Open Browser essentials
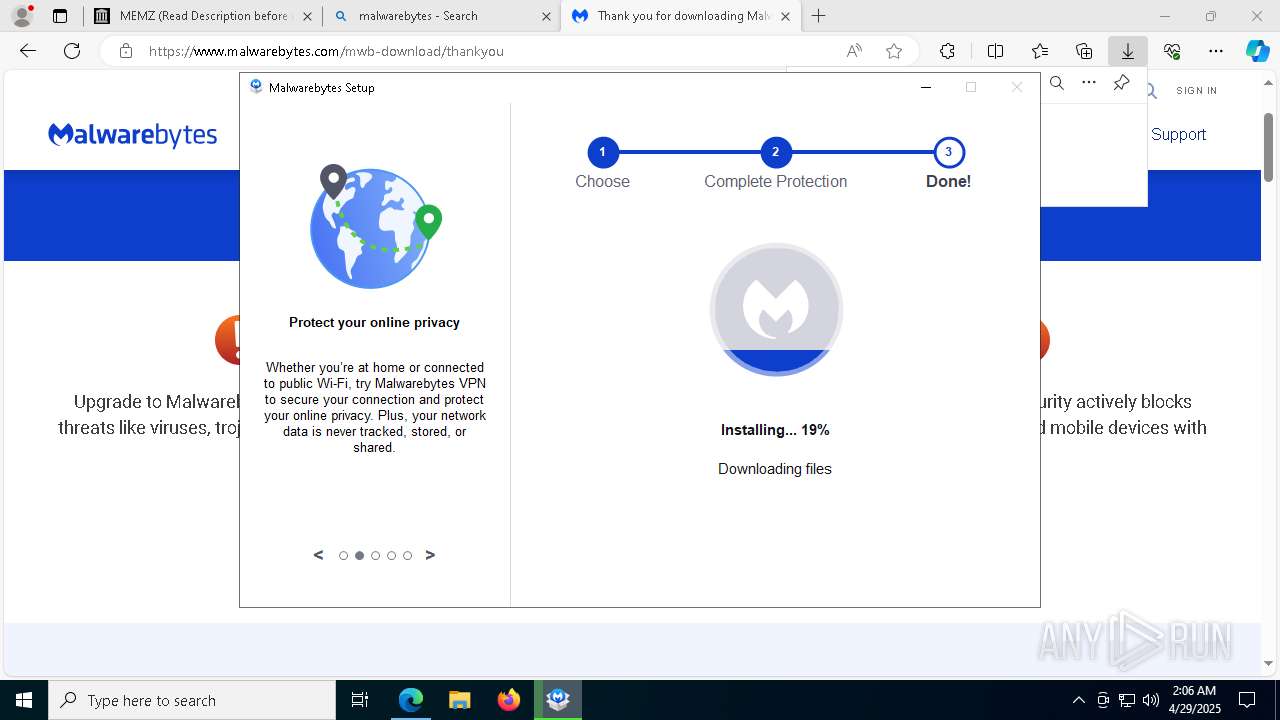 coord(1172,51)
